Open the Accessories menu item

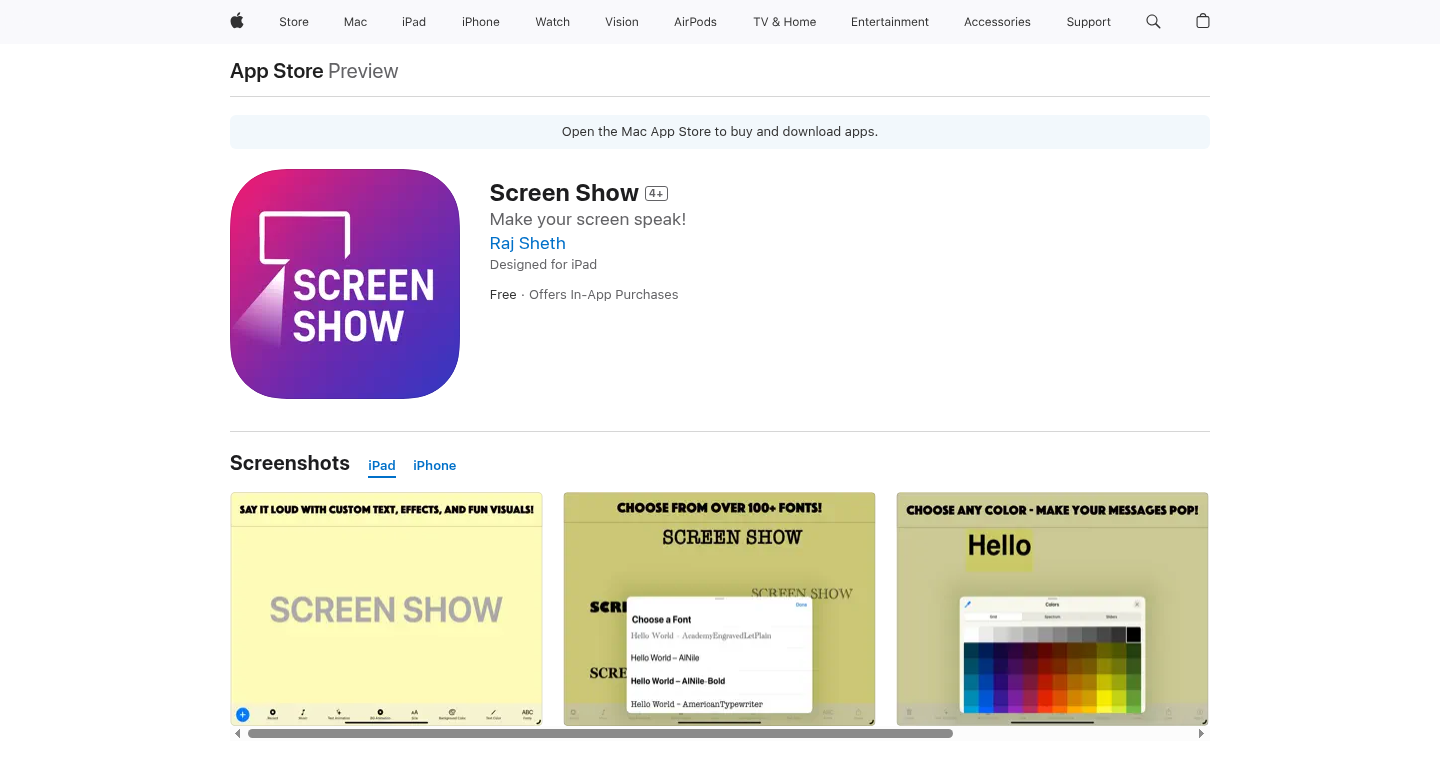(997, 22)
